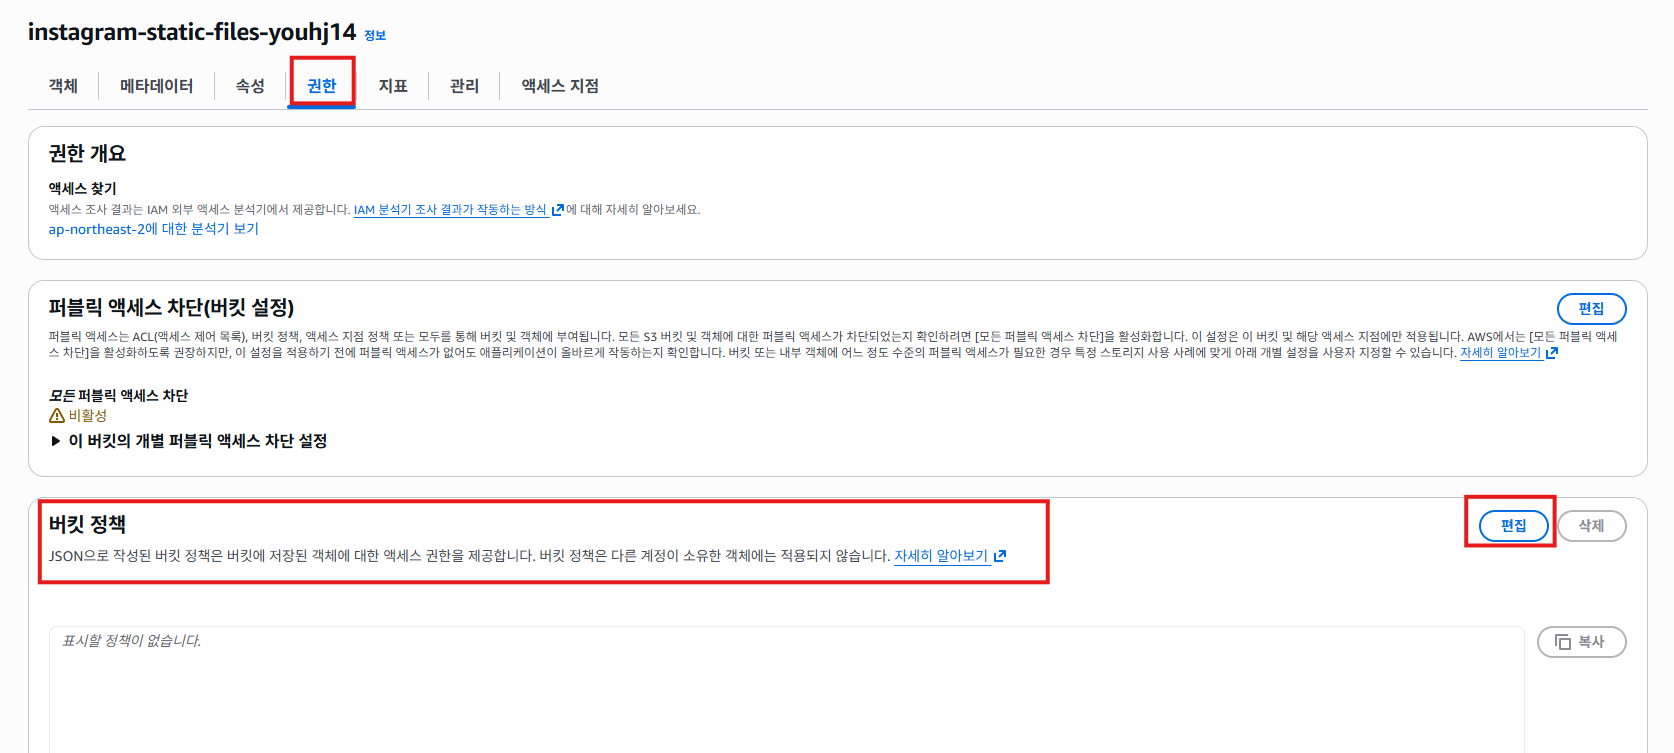1674x753 pixels.
Task: Open the ap-northeast-2 분석기 보기 link
Action: (x=154, y=229)
